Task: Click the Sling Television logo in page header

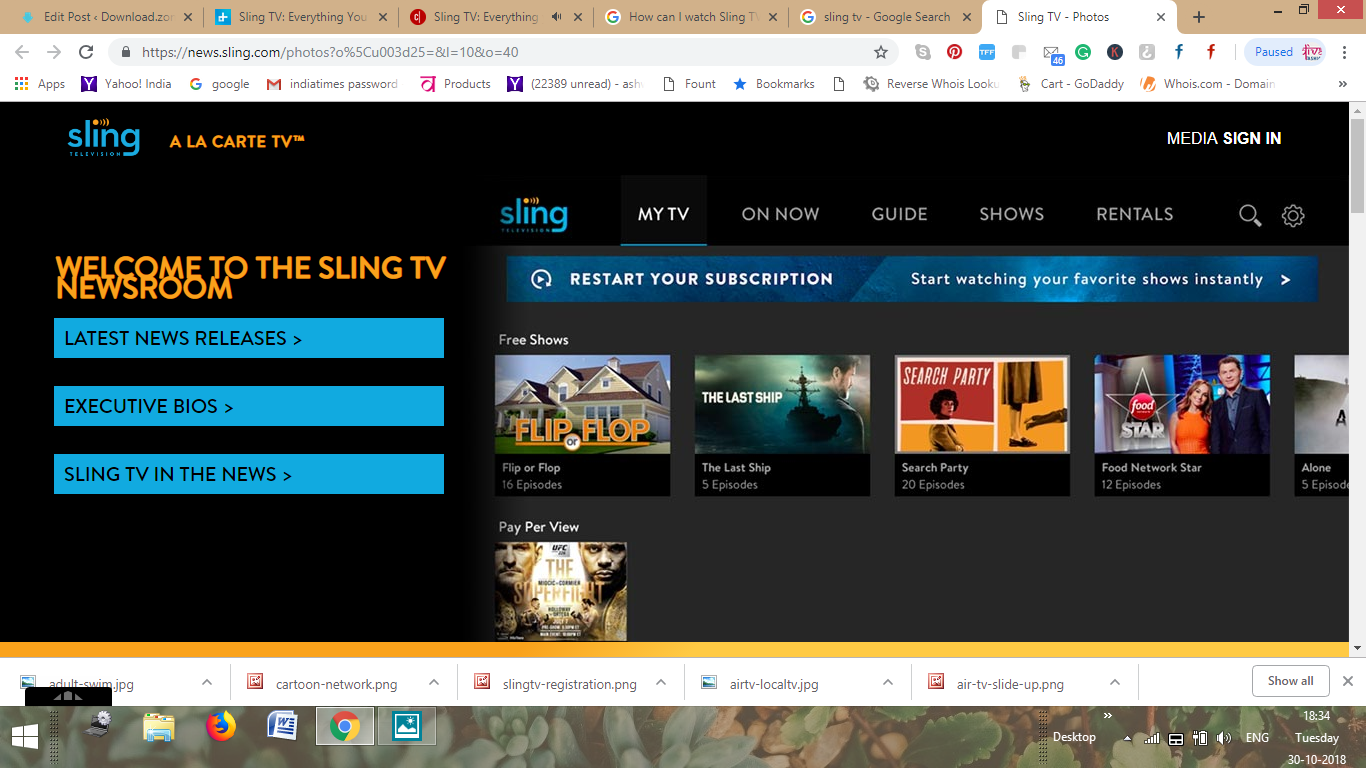Action: (x=104, y=138)
